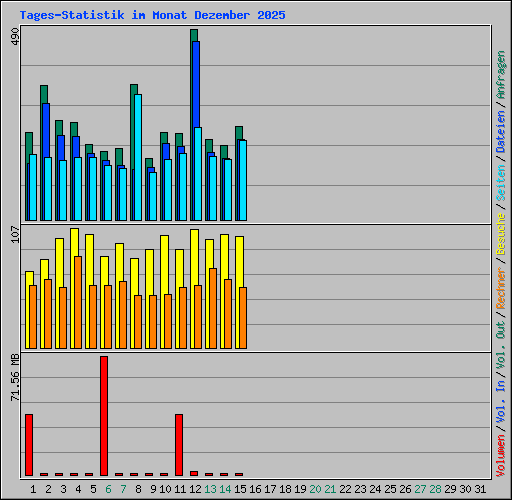Click the tallest red volume bar for day 6
Screen dimensions: 512x500
104,416
